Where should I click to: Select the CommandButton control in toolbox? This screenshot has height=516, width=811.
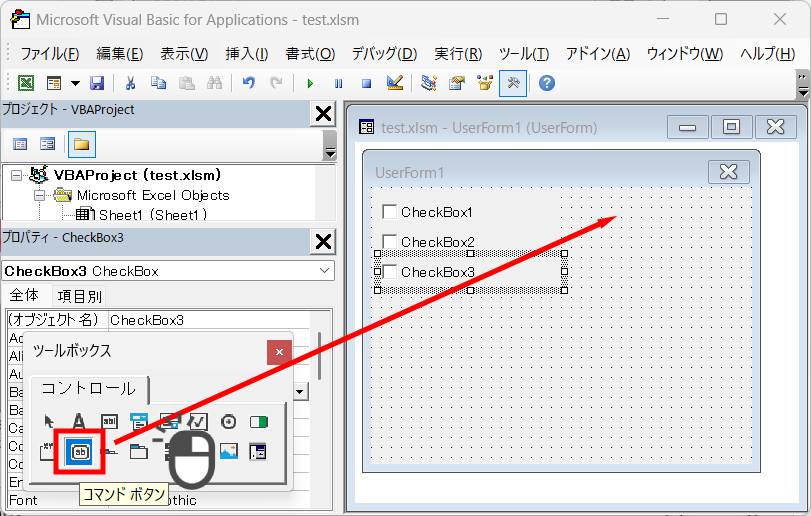tap(80, 452)
